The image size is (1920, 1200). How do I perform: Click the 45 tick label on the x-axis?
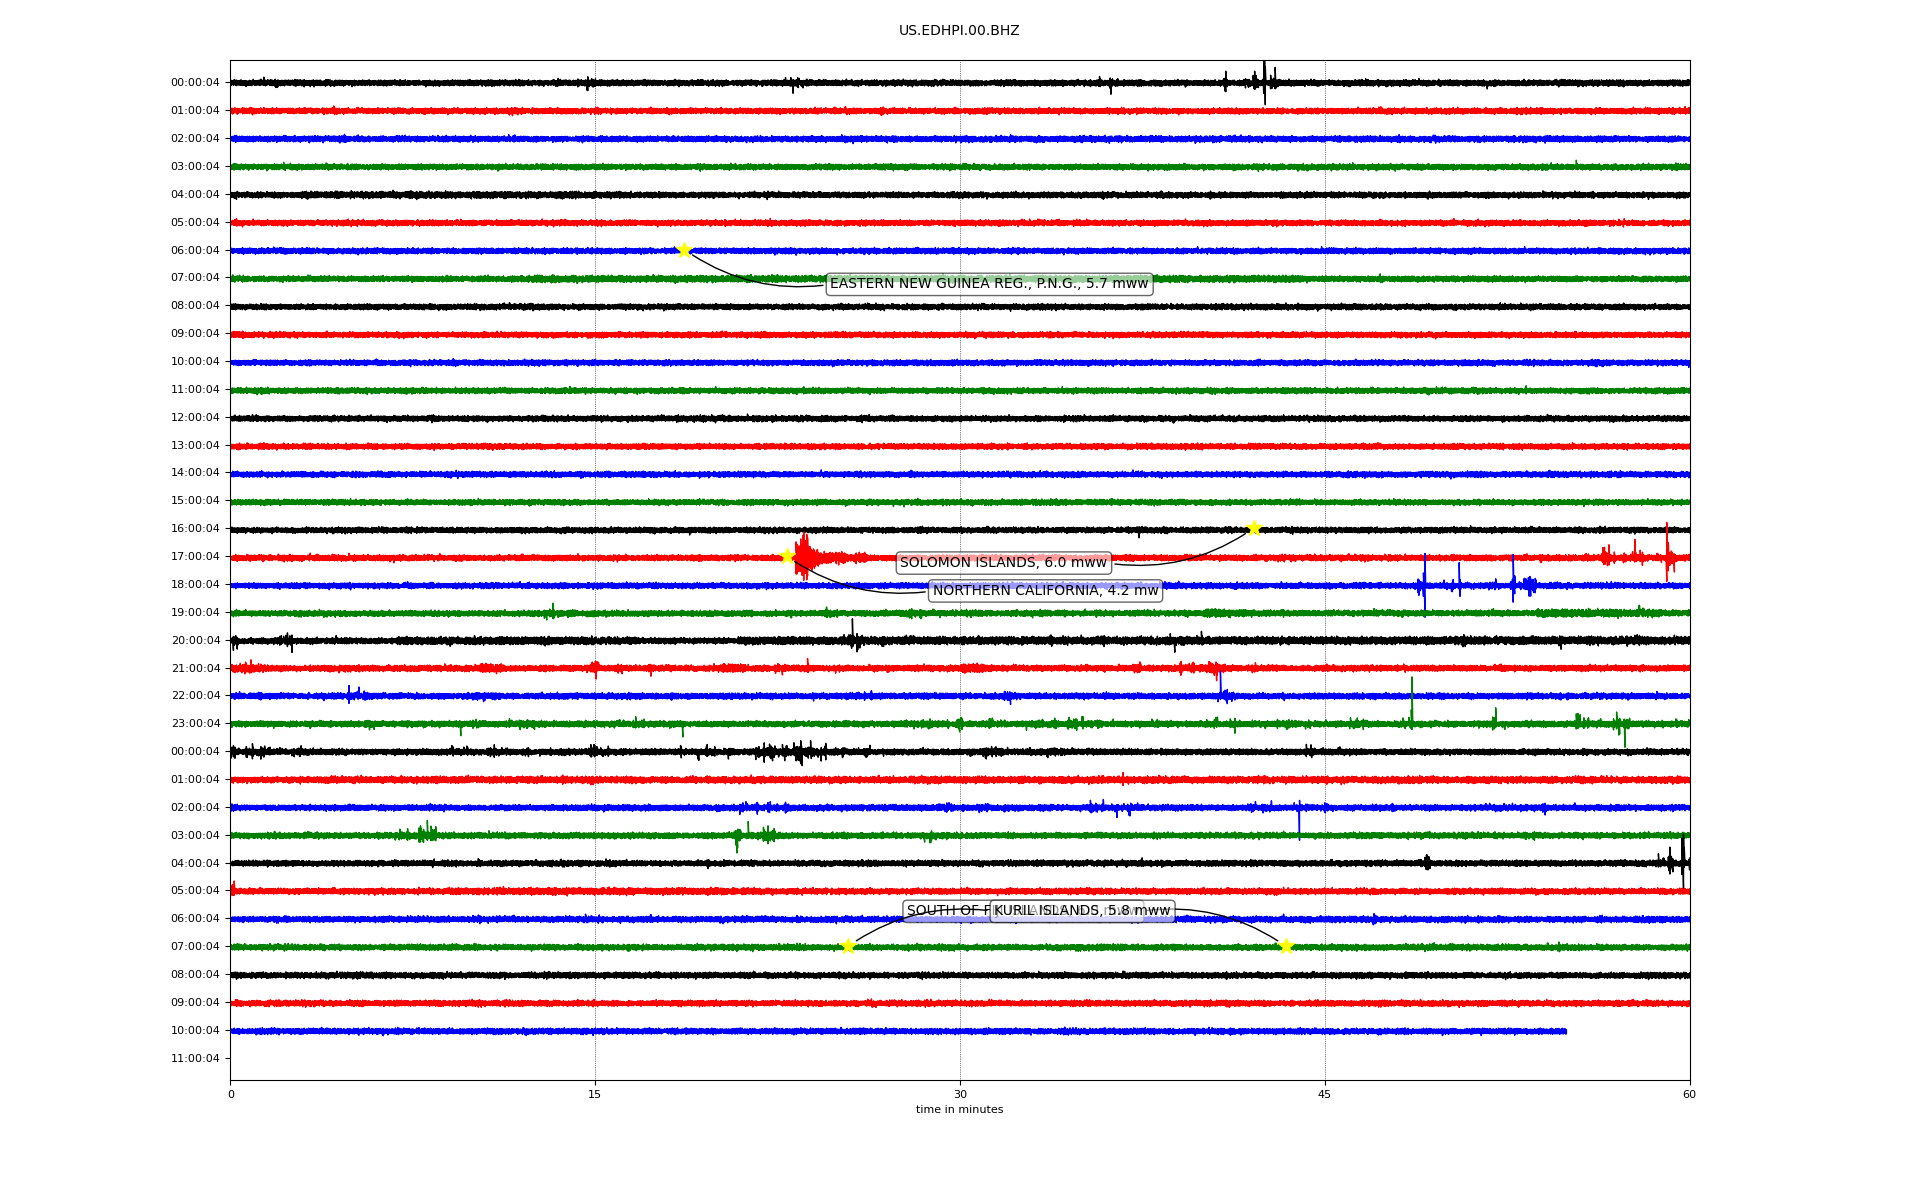point(1325,1094)
